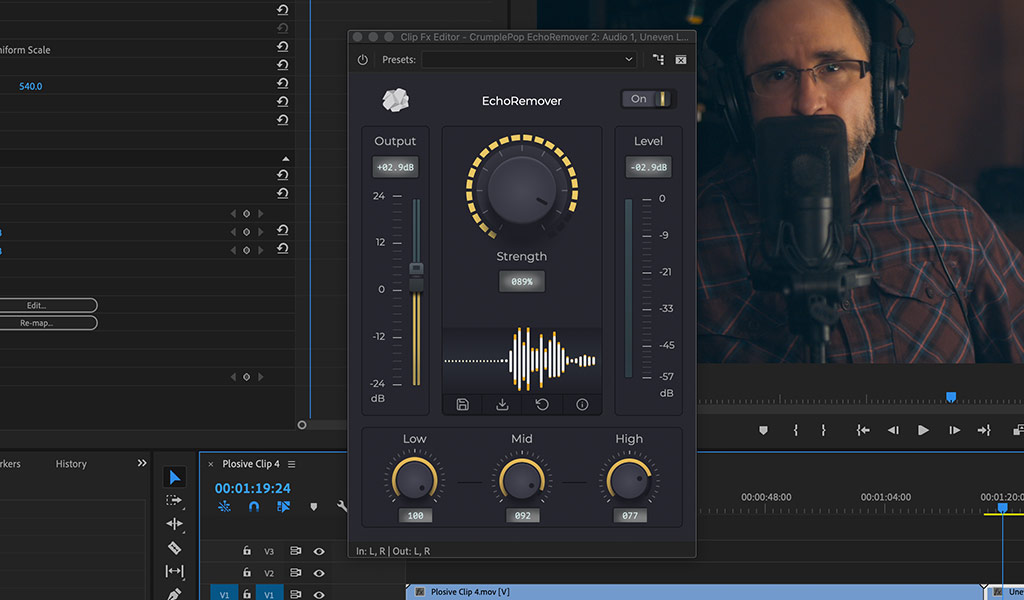Click the 00:01:19:24 playhead timecode
1024x600 pixels.
pos(253,488)
